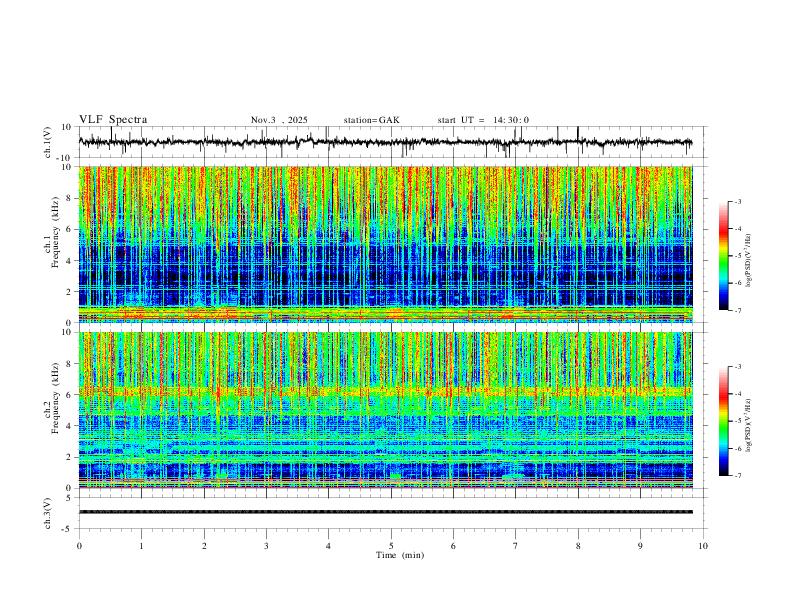Click the ch.1 voltage waveform trace
The width and height of the screenshot is (792, 612).
click(385, 142)
